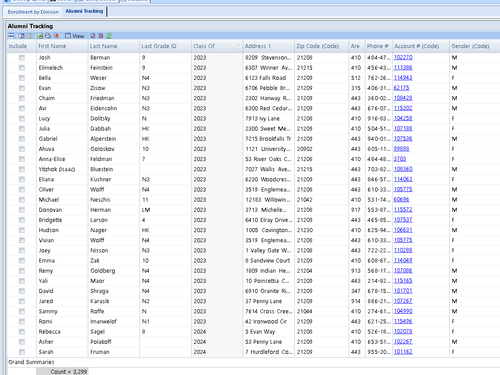The image size is (500, 375).
Task: Click the Are column header
Action: pos(357,46)
